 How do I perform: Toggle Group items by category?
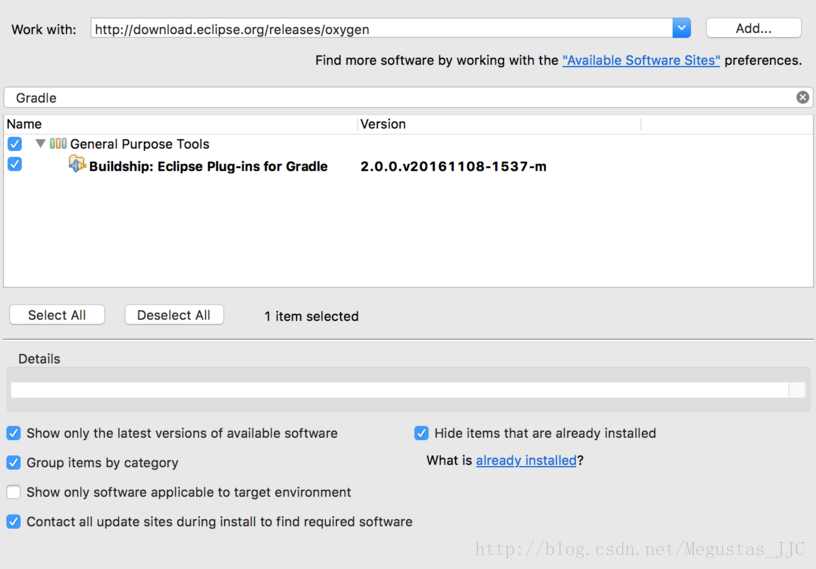point(14,462)
